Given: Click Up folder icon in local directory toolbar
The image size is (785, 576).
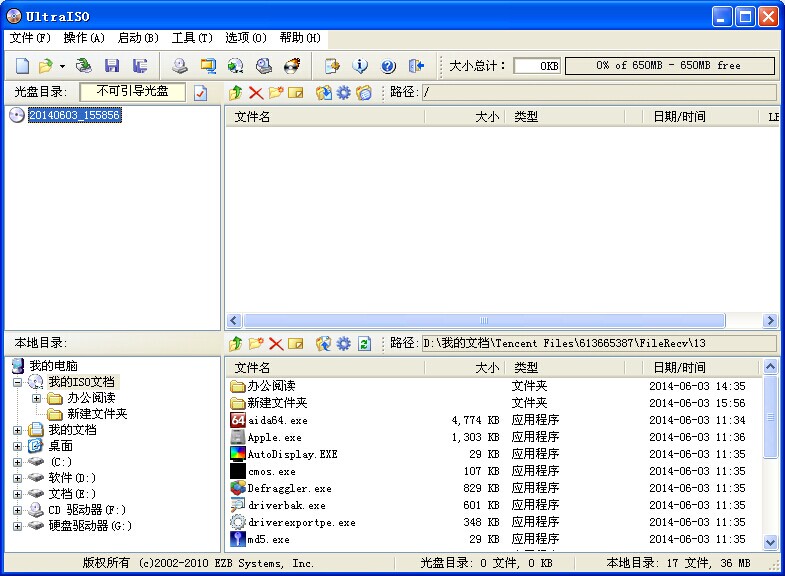Looking at the screenshot, I should tap(235, 343).
